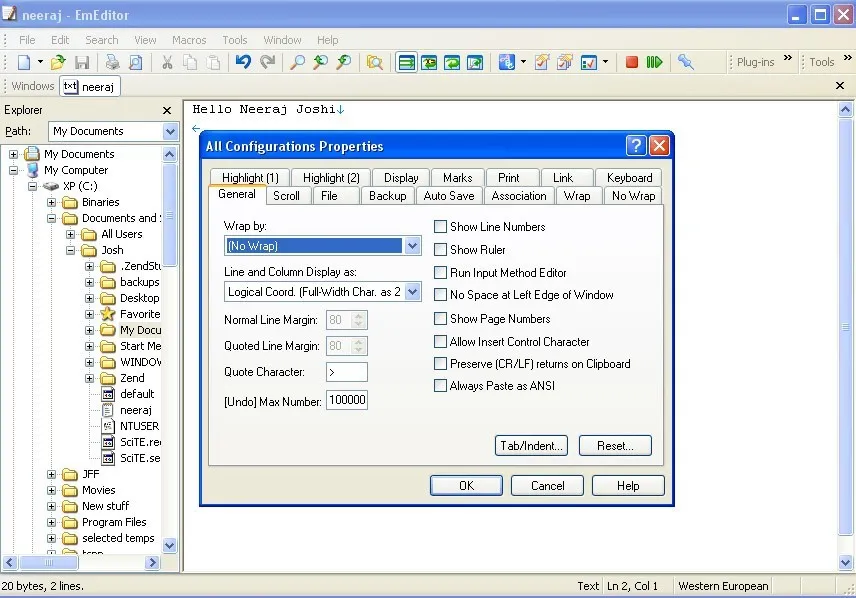This screenshot has height=598, width=856.
Task: Select the neeraj document tab
Action: (90, 86)
